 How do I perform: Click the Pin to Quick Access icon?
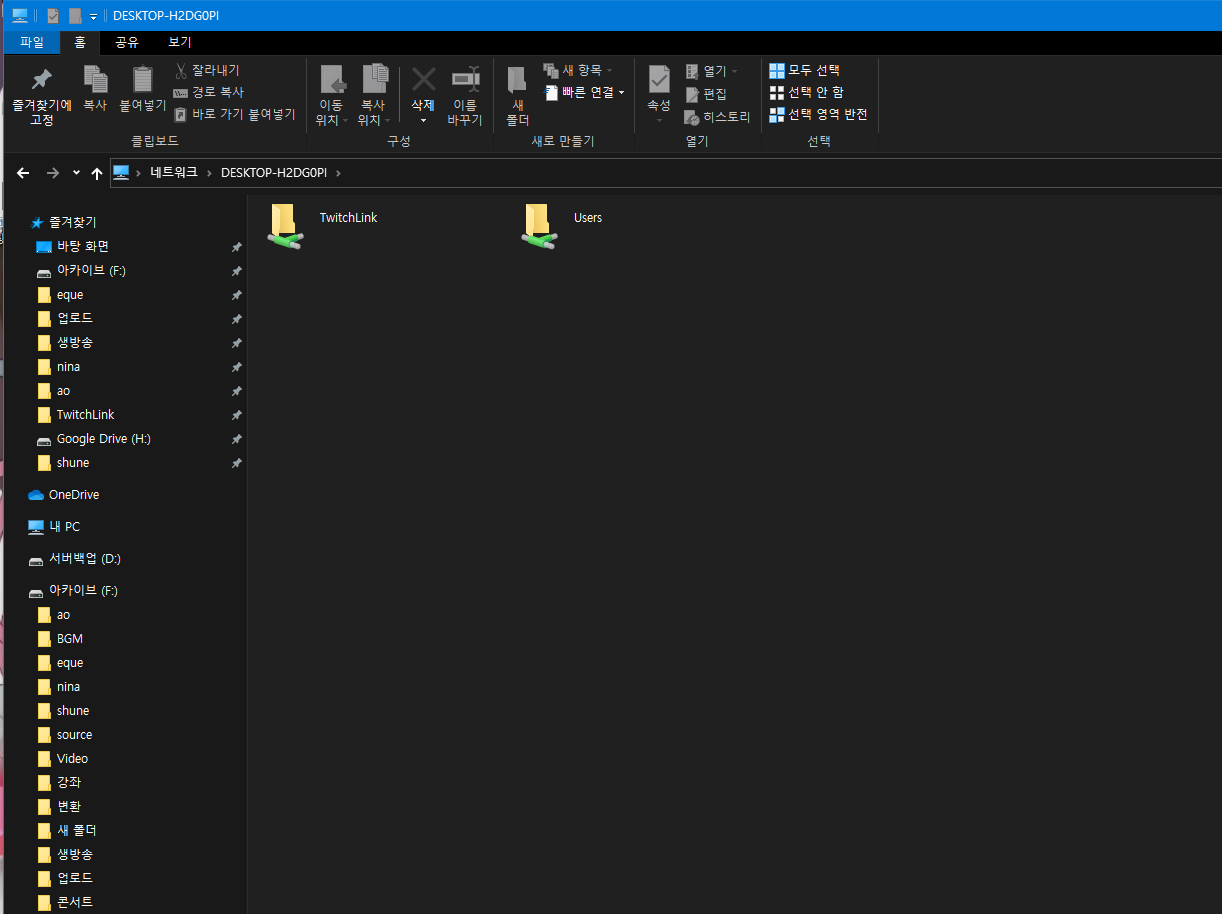pyautogui.click(x=41, y=80)
